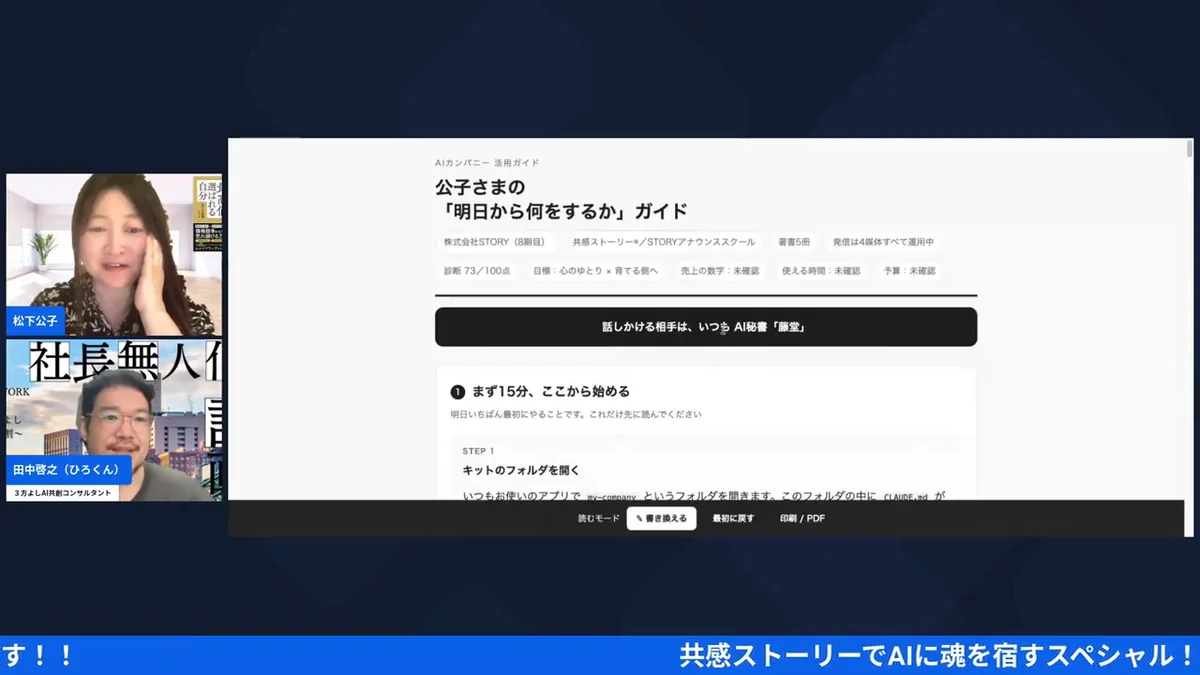This screenshot has width=1200, height=675.
Task: Click the AIカンパニー 活用ガイド header text
Action: point(487,163)
